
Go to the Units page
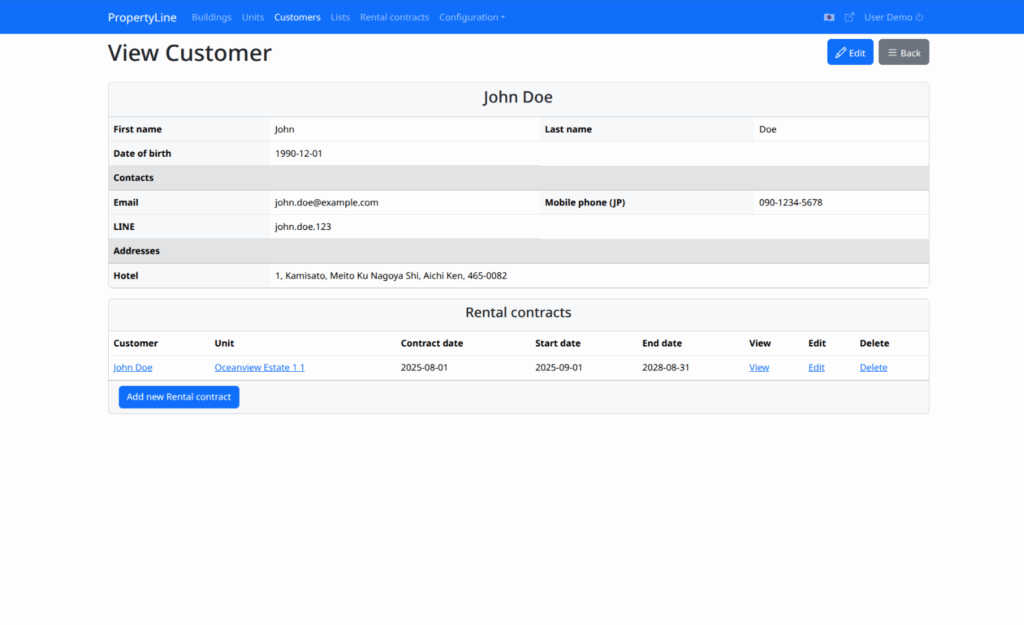[253, 17]
